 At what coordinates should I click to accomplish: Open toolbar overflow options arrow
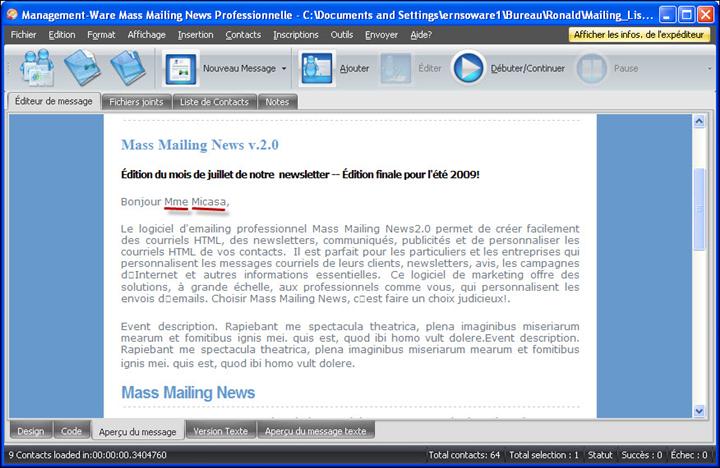pos(709,68)
